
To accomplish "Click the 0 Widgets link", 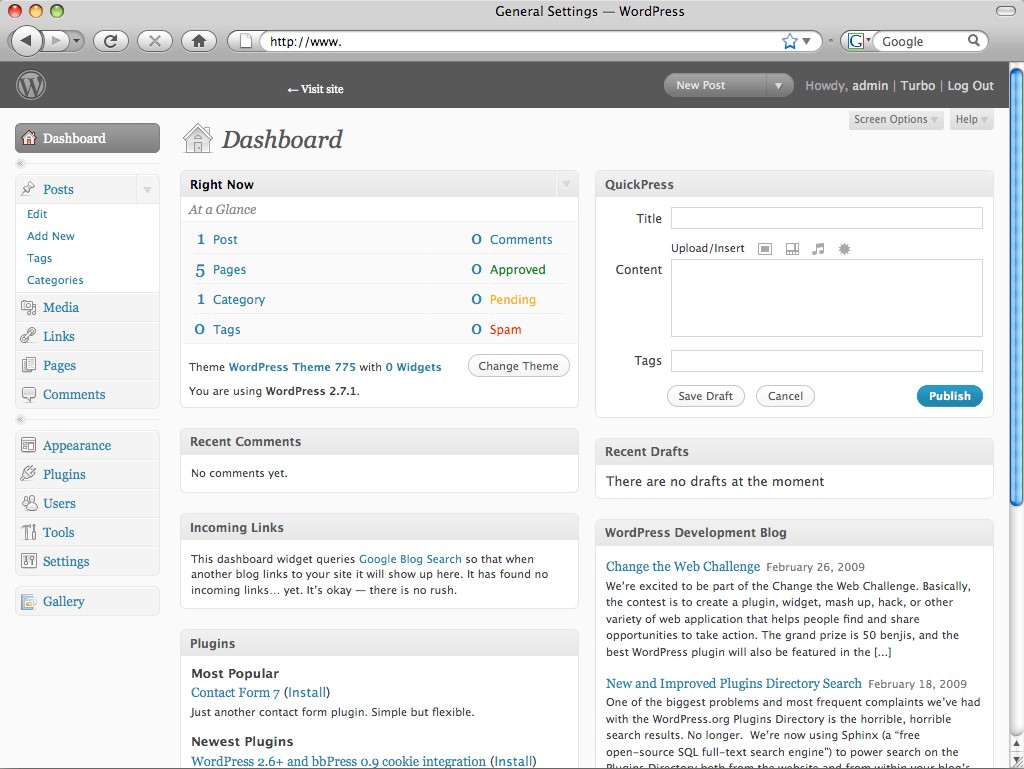I will (413, 367).
